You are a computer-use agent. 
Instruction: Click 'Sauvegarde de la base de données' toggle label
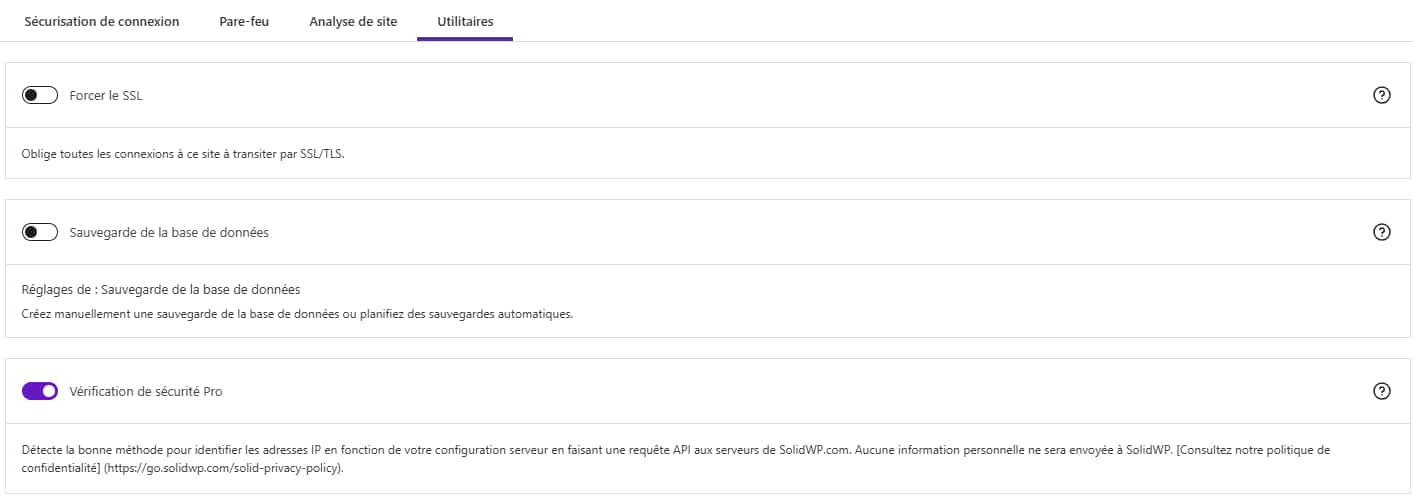point(169,232)
